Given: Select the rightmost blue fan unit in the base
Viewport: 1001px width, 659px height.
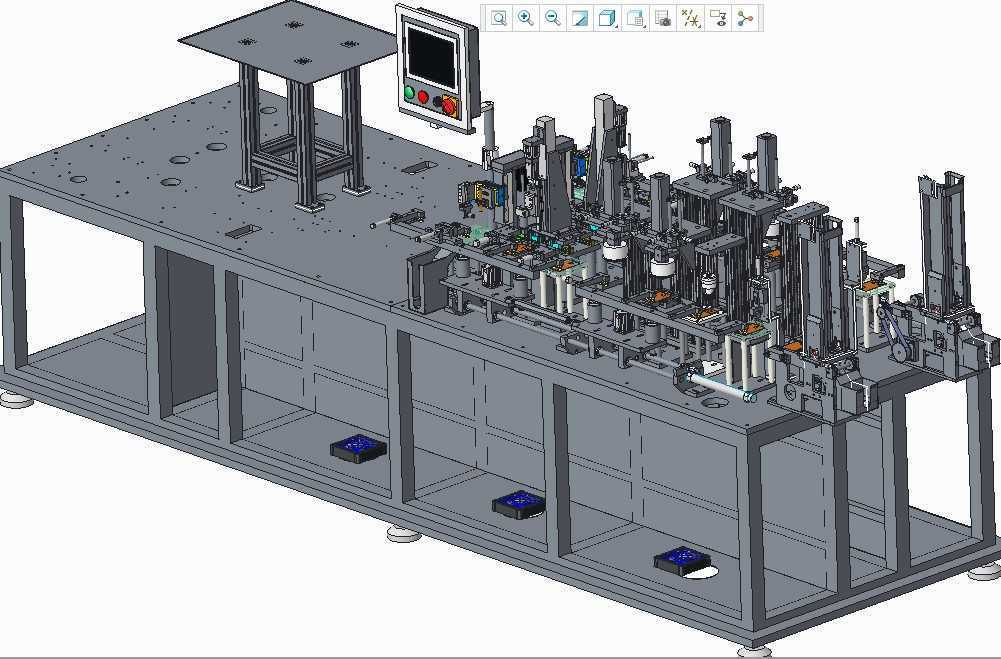Looking at the screenshot, I should (x=682, y=560).
